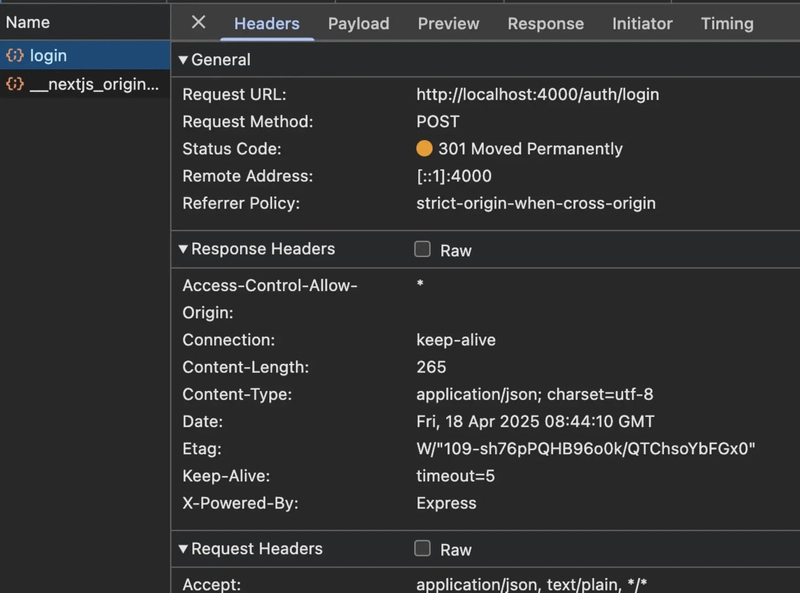
Task: Click the Etag value W/"109-sh76...
Action: tap(586, 449)
